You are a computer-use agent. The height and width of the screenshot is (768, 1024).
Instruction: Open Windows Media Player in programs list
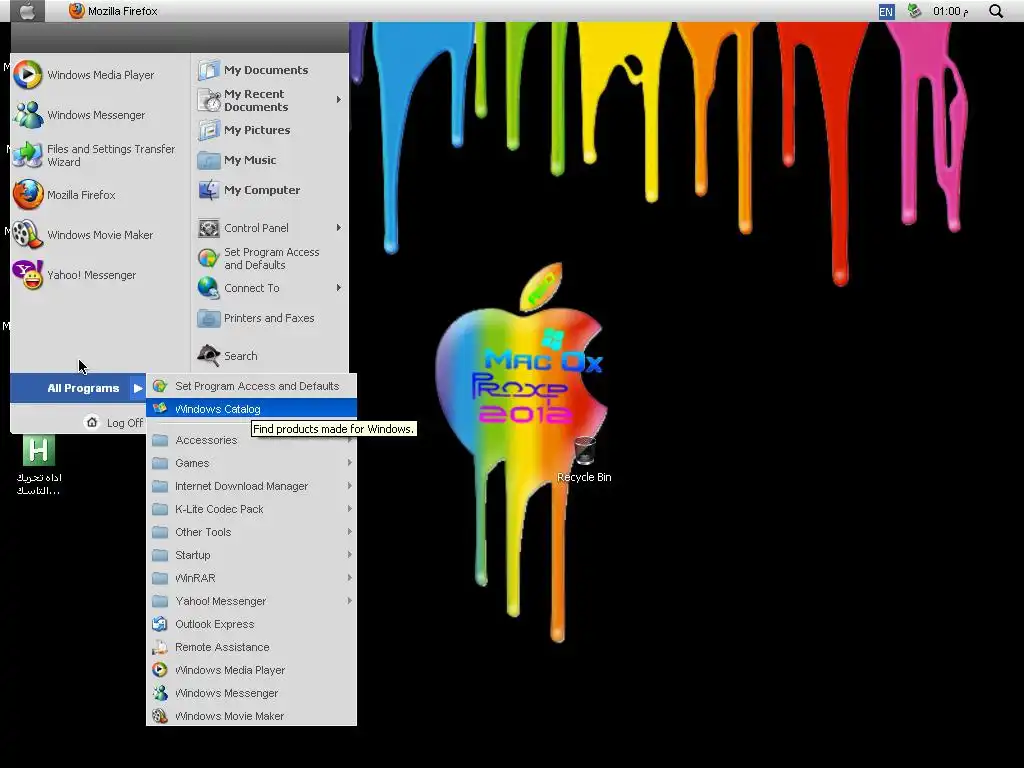point(251,670)
